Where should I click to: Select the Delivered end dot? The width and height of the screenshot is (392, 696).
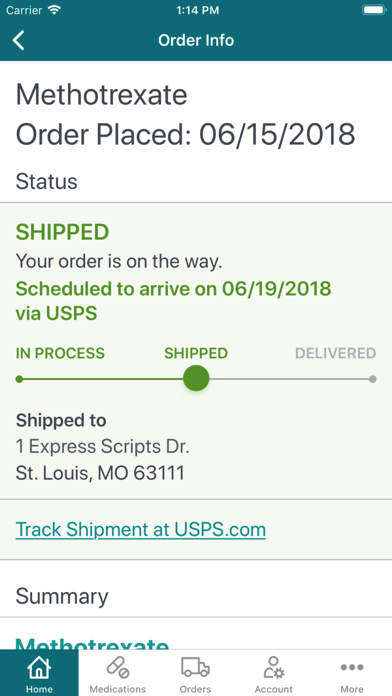coord(372,379)
